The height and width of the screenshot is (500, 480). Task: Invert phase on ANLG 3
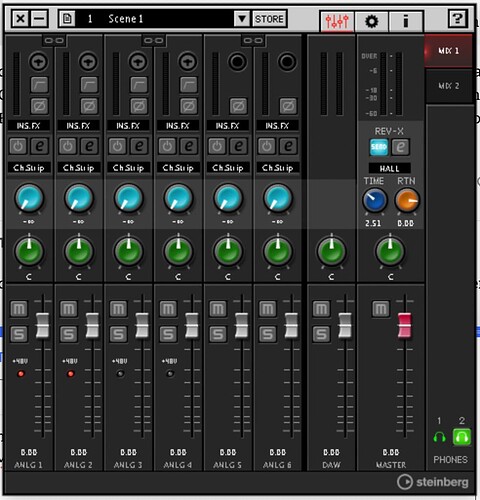[139, 106]
